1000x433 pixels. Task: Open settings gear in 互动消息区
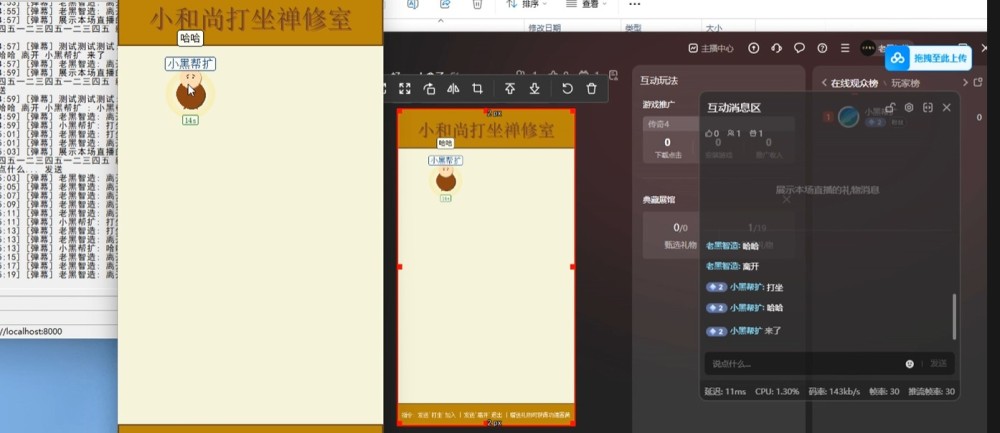point(909,107)
